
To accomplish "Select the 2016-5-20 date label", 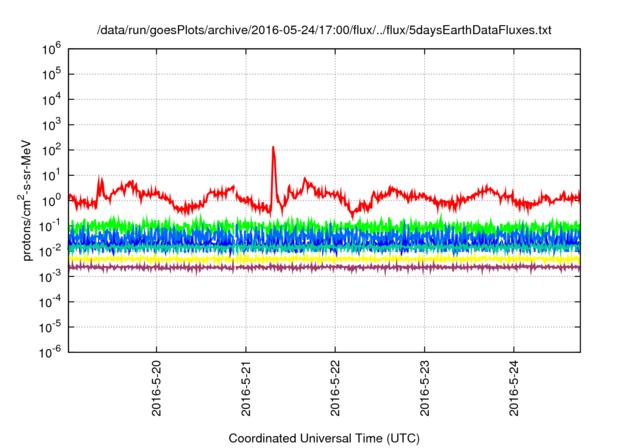I will [156, 388].
